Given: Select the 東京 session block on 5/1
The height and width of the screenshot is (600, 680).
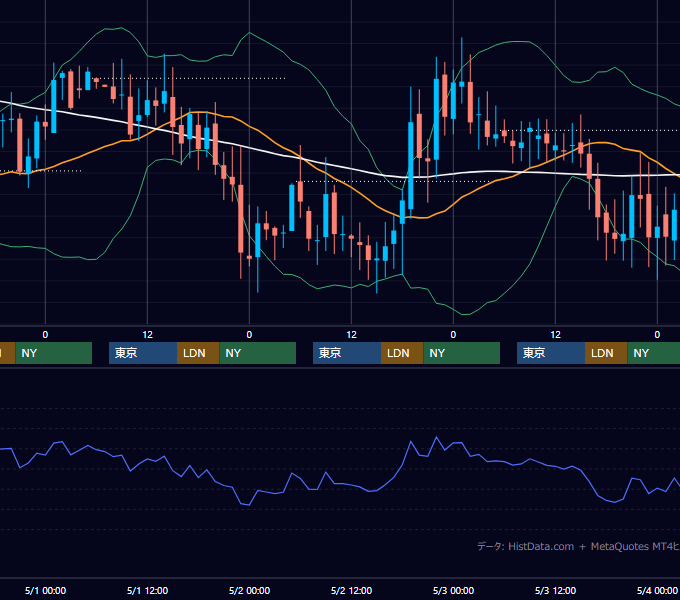Looking at the screenshot, I should pos(143,353).
